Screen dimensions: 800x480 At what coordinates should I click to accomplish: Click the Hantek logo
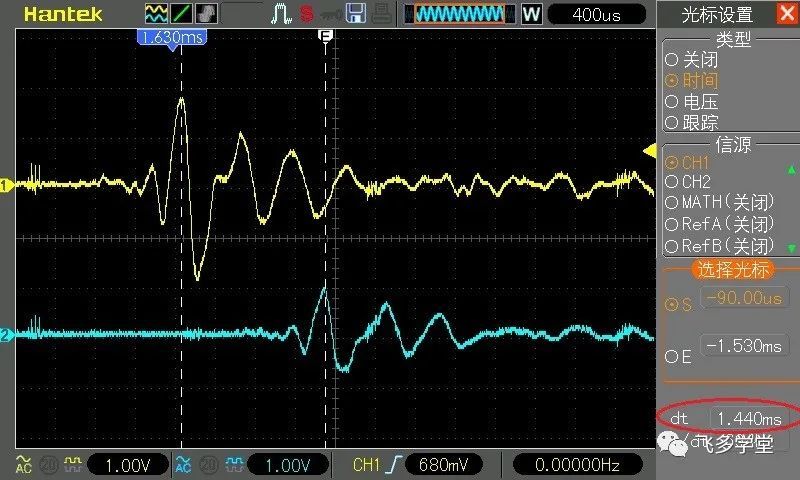point(63,14)
